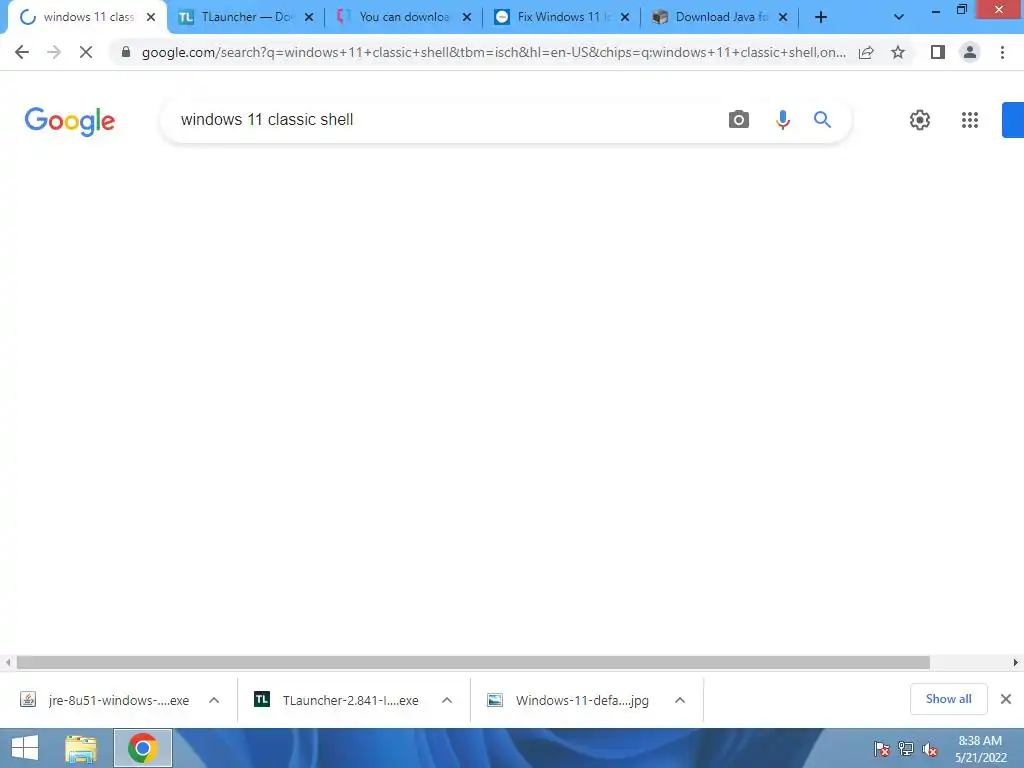The image size is (1024, 768).
Task: Search by image with the camera icon
Action: [x=739, y=120]
